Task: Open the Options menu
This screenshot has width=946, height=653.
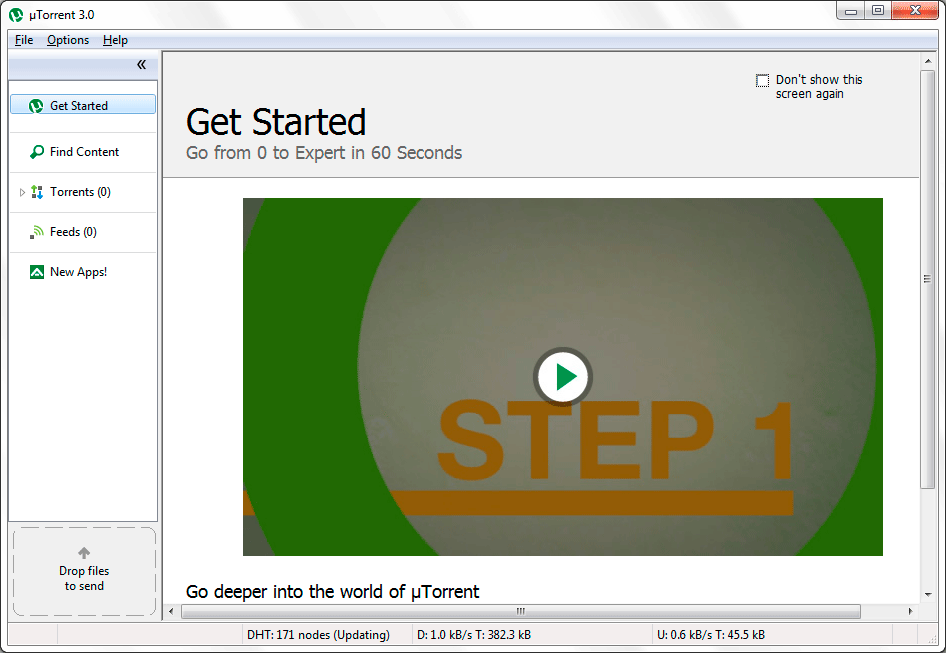Action: pos(68,40)
